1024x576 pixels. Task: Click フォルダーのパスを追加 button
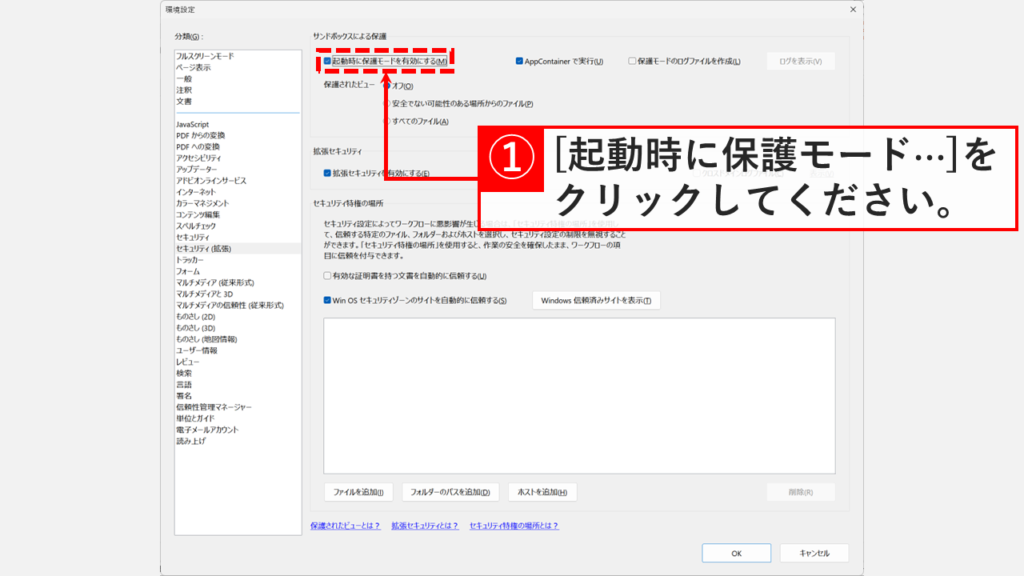[x=450, y=492]
